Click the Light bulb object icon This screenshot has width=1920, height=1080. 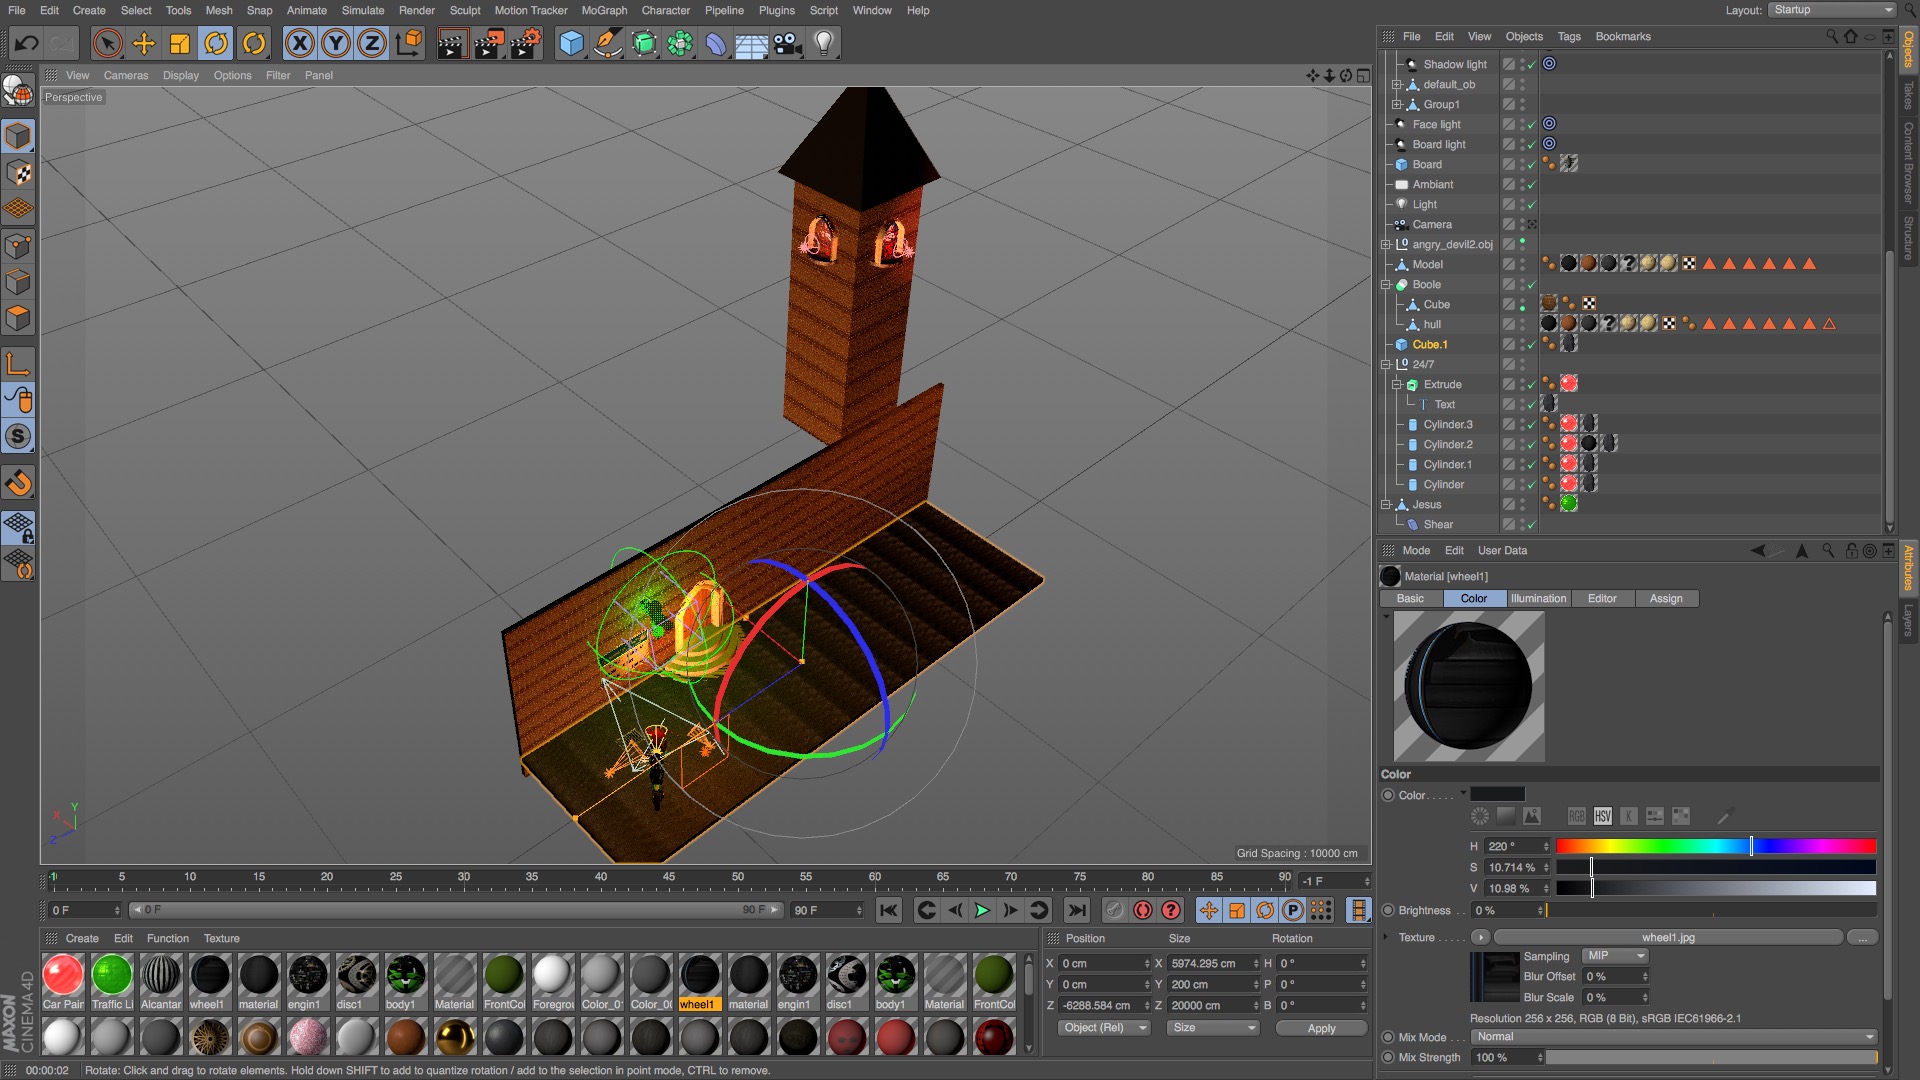[823, 43]
